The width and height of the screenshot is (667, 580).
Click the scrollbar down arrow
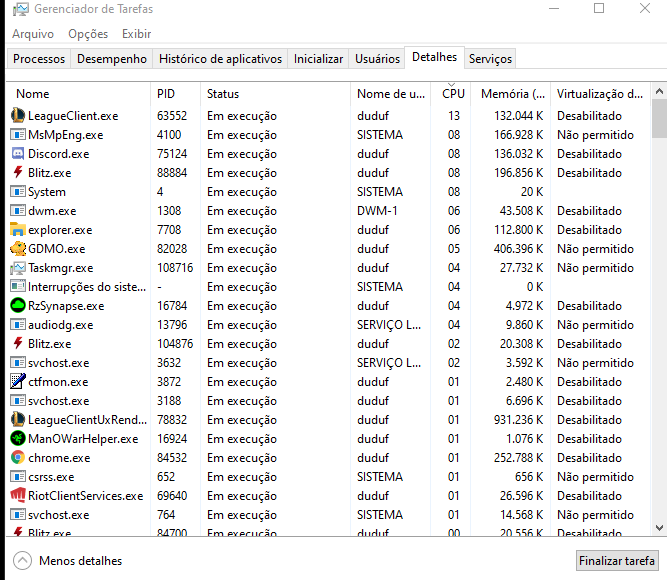click(x=659, y=528)
